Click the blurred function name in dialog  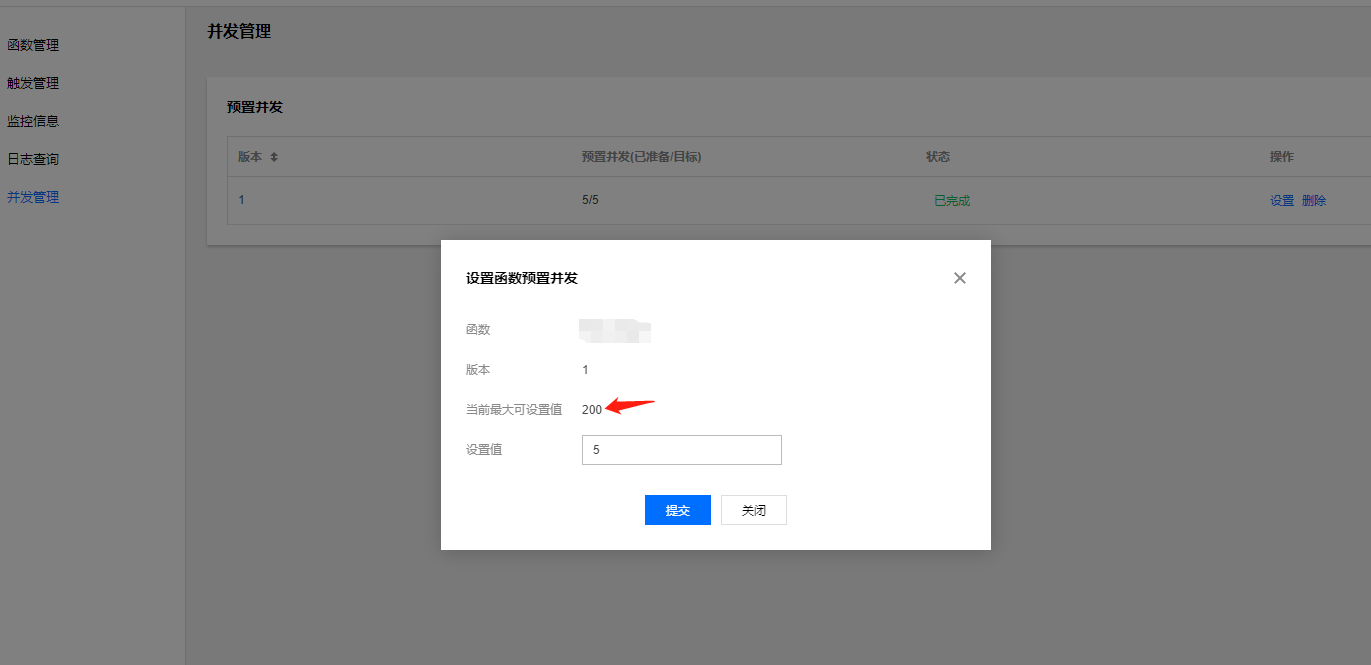(x=616, y=329)
